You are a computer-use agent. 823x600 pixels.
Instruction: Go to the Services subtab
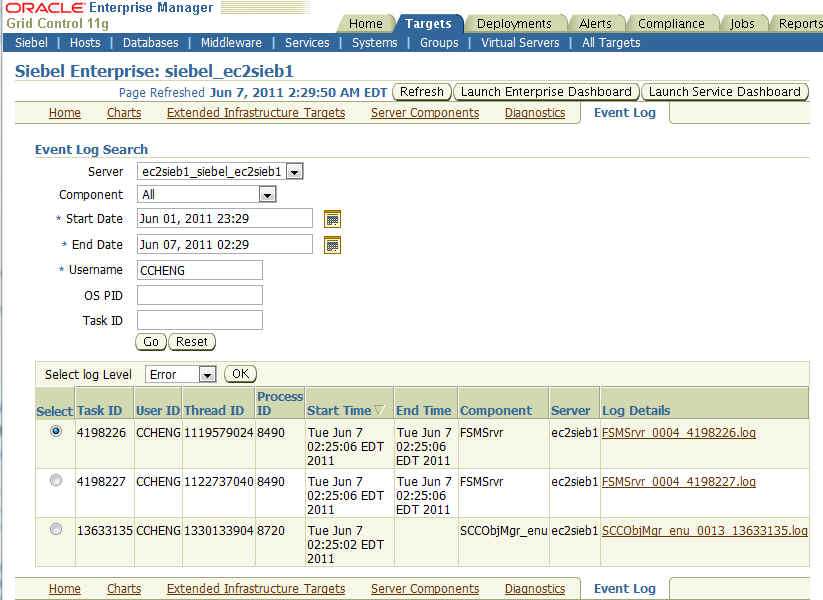click(307, 43)
